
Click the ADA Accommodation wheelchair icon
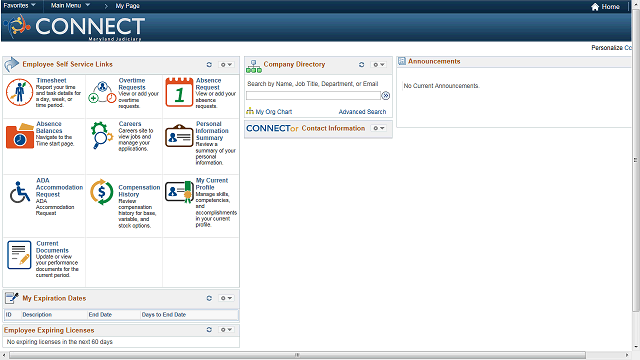tap(20, 192)
